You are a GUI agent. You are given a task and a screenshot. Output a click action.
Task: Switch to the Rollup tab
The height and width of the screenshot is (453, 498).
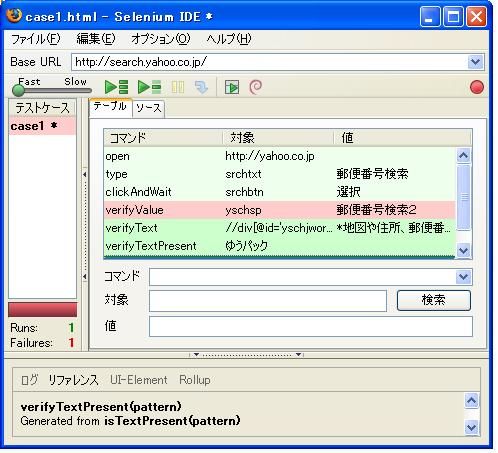point(195,380)
